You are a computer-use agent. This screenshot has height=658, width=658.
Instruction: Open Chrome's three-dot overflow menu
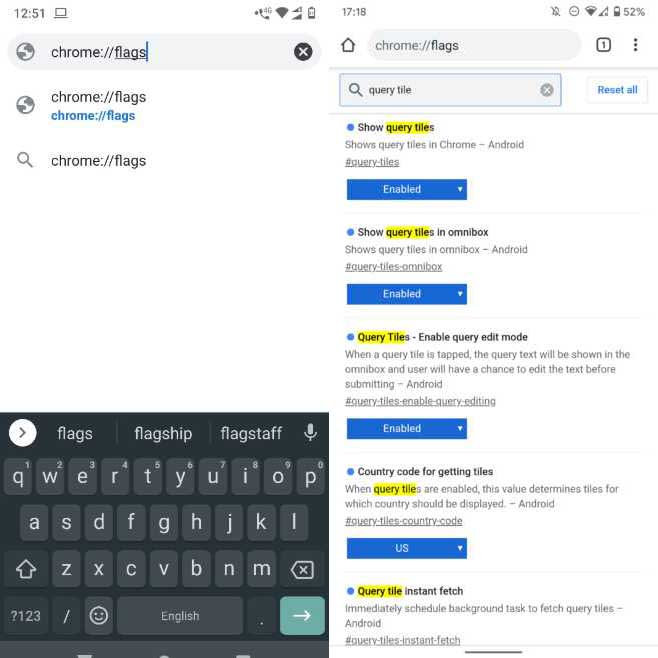point(635,45)
